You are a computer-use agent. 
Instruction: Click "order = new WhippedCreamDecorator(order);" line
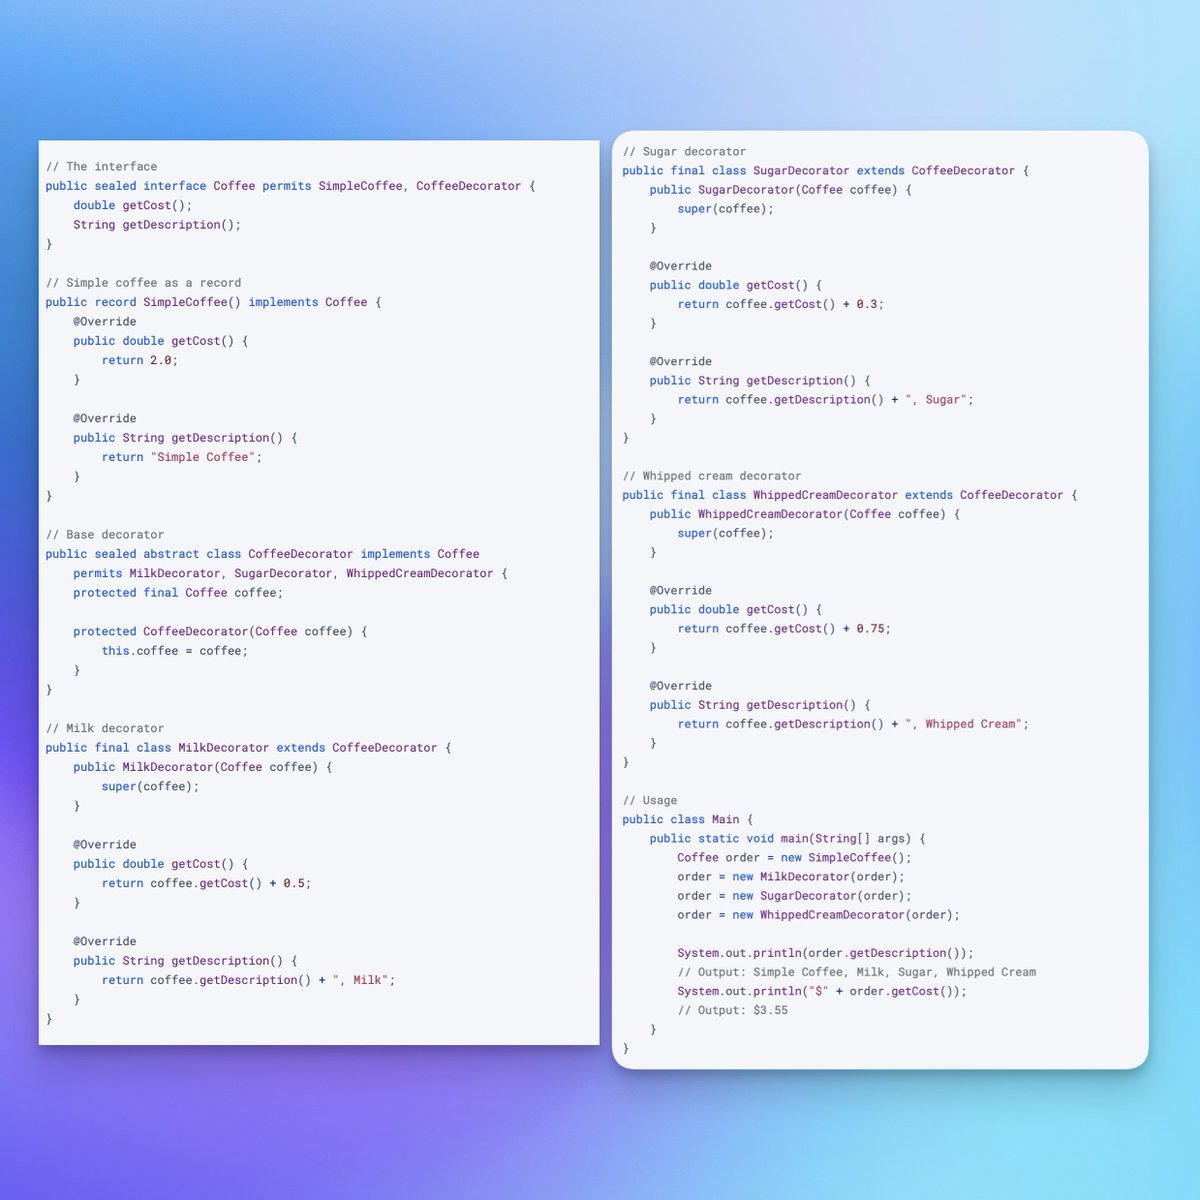coord(818,915)
